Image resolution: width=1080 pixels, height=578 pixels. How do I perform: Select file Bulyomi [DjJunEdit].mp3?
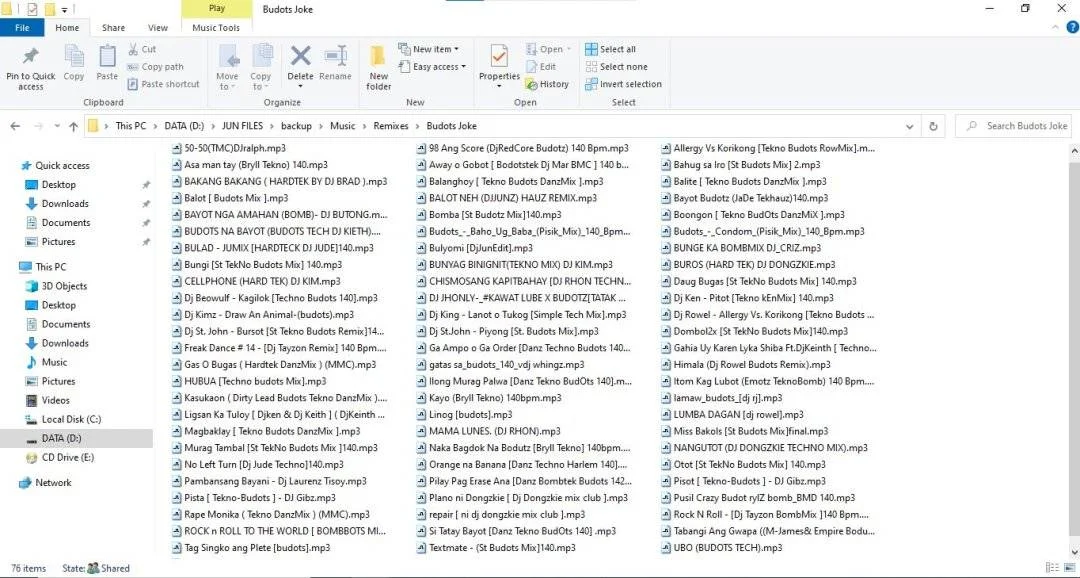click(x=475, y=248)
